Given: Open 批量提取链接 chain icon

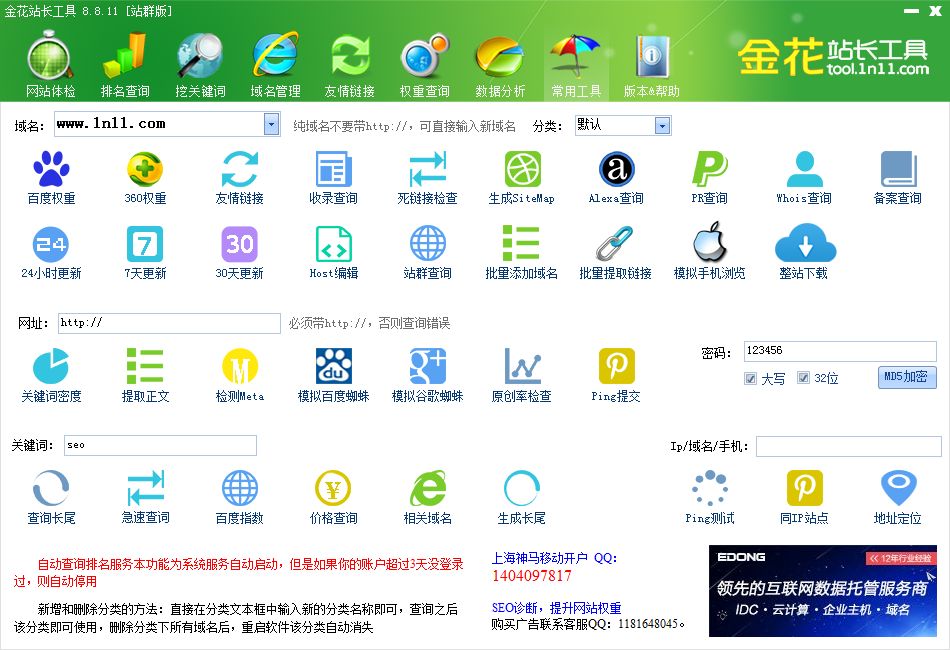Looking at the screenshot, I should [x=615, y=244].
